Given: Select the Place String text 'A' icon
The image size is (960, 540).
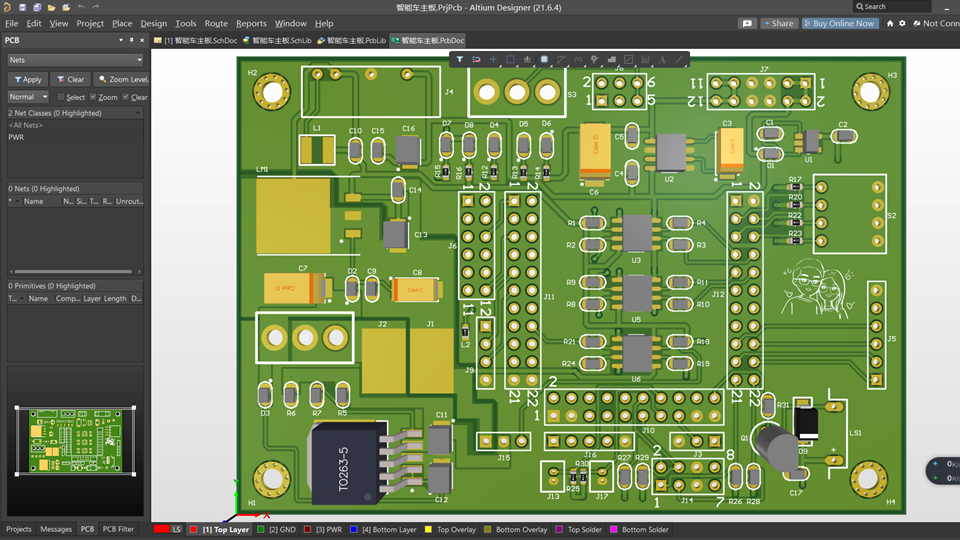Looking at the screenshot, I should pos(662,59).
